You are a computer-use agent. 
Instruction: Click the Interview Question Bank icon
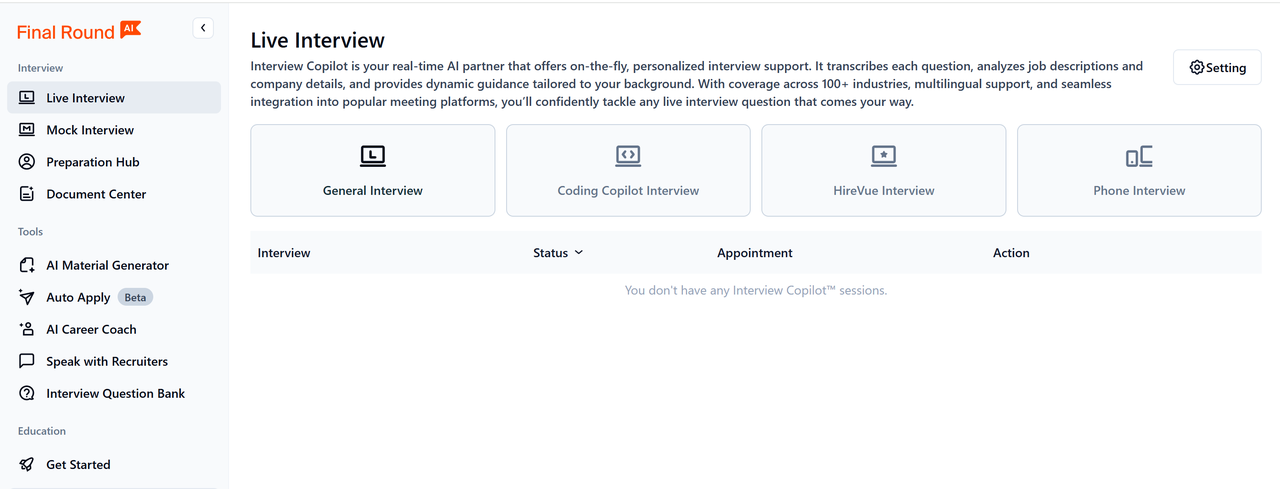pos(27,393)
